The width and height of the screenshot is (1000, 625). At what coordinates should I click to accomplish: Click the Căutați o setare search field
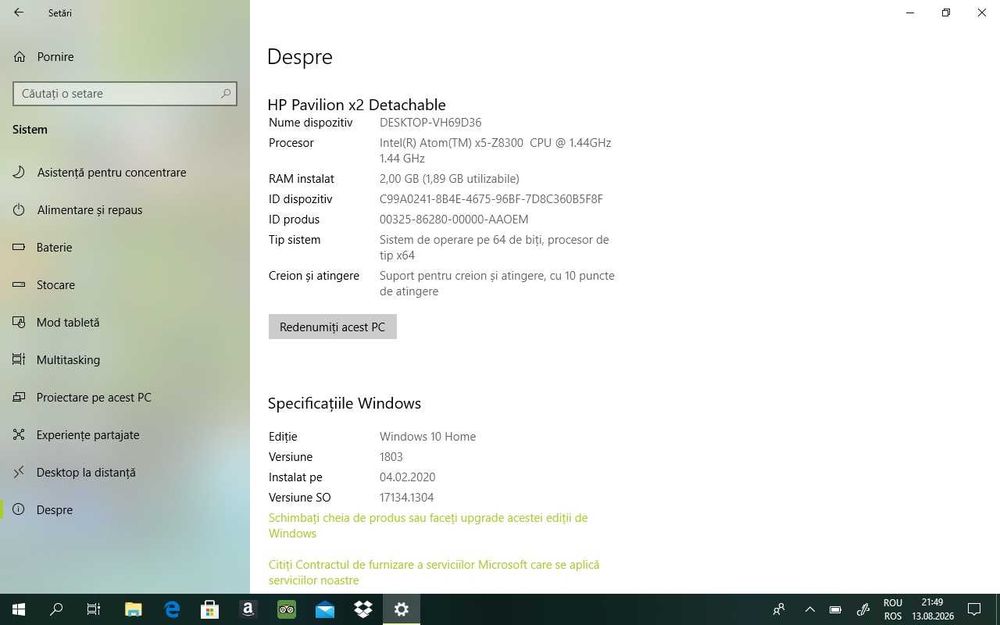coord(124,94)
